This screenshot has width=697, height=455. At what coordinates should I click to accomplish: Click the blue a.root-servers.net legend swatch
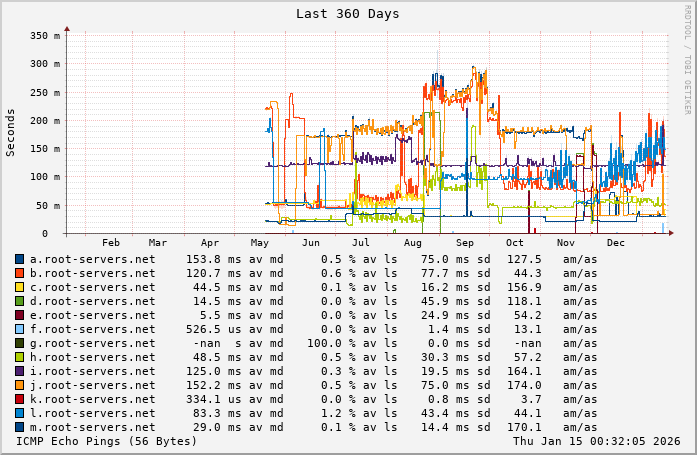[x=20, y=259]
